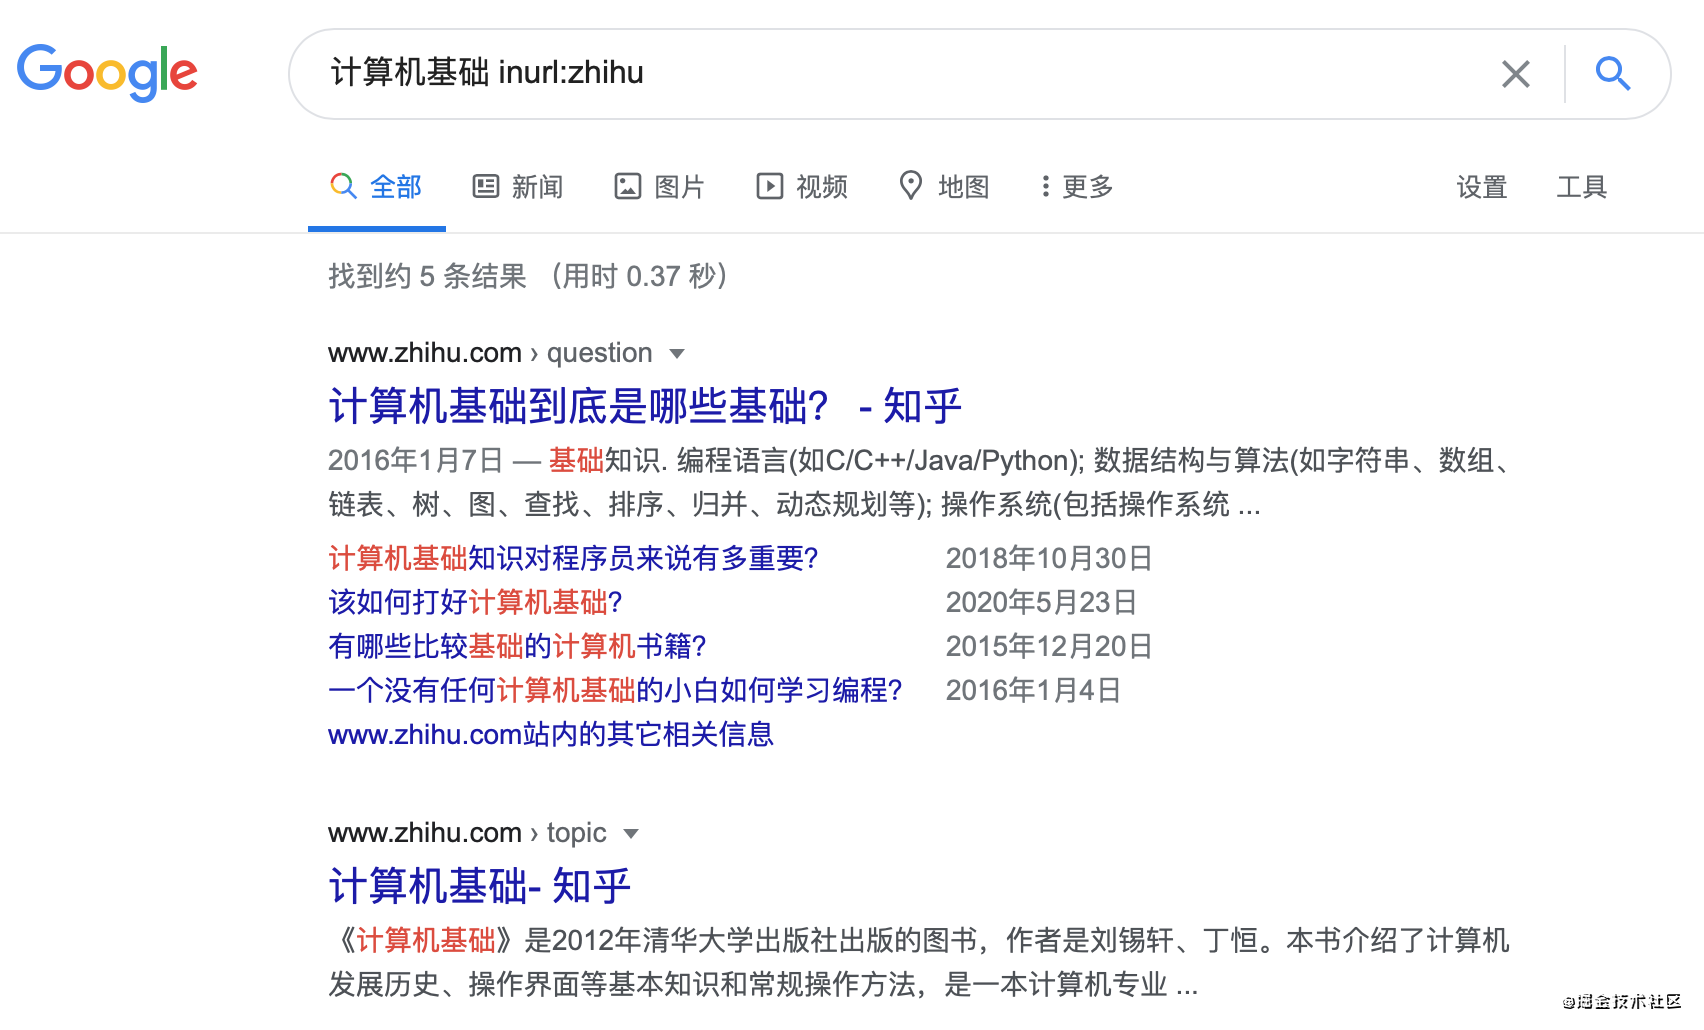1704x1030 pixels.
Task: Click the three-dot icon beside 更多
Action: (1045, 186)
